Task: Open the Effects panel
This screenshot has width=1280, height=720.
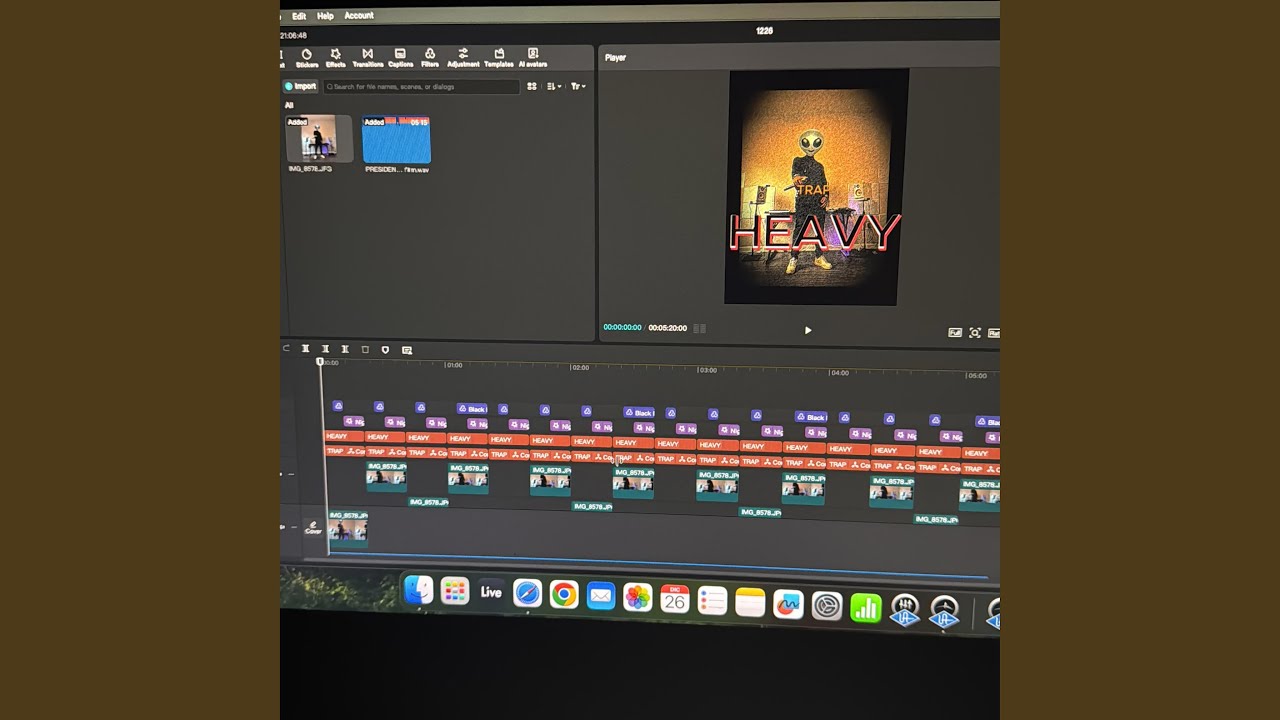Action: [335, 58]
